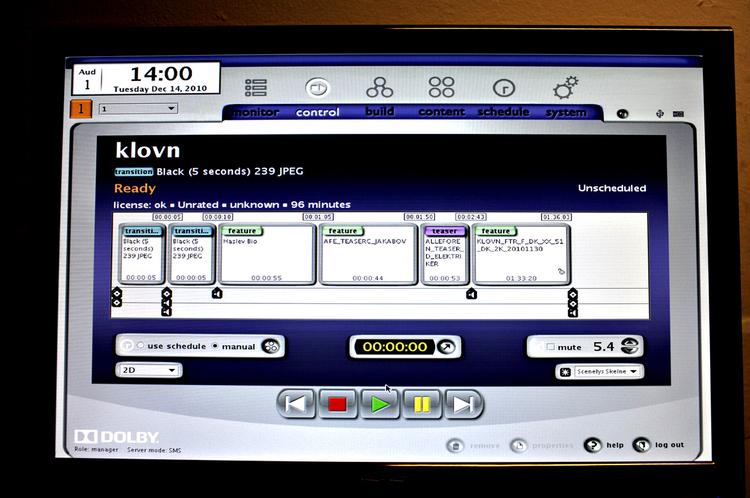Select the use schedule radio button

[x=141, y=345]
